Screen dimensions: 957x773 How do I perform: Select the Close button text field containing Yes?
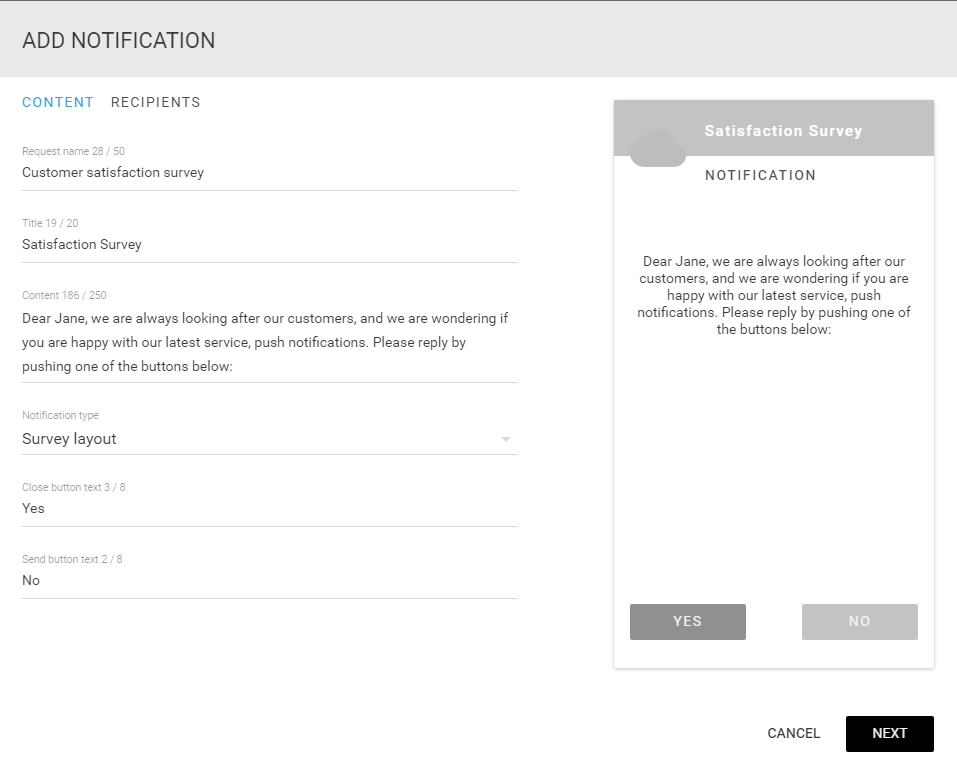(270, 509)
